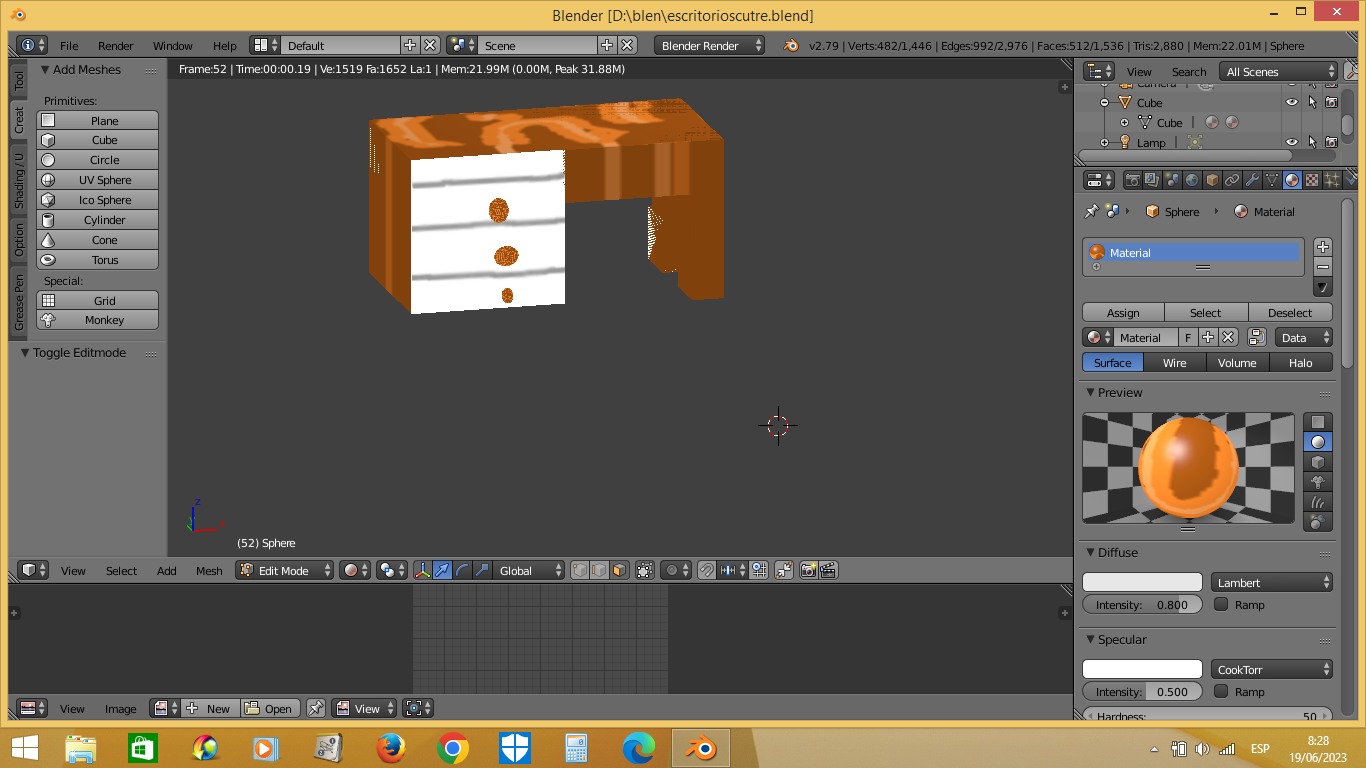
Task: Open the mesh Data properties tab icon
Action: pyautogui.click(x=1272, y=180)
